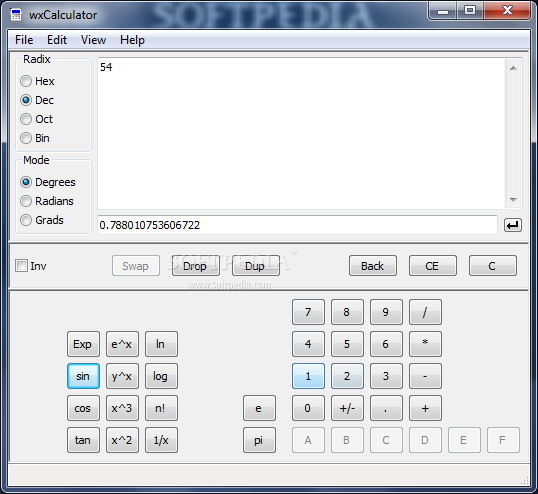Image resolution: width=538 pixels, height=494 pixels.
Task: Click the minus operator button
Action: (425, 376)
